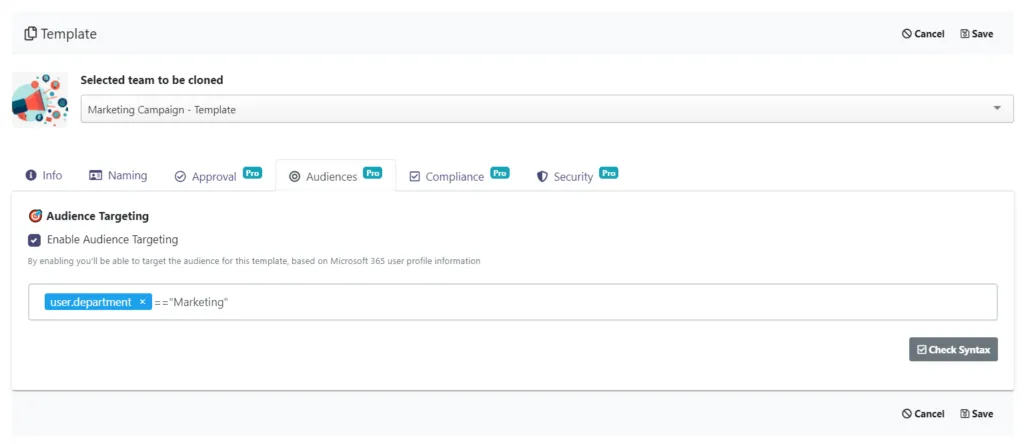Switch to the Naming tab
The height and width of the screenshot is (444, 1024).
point(118,176)
